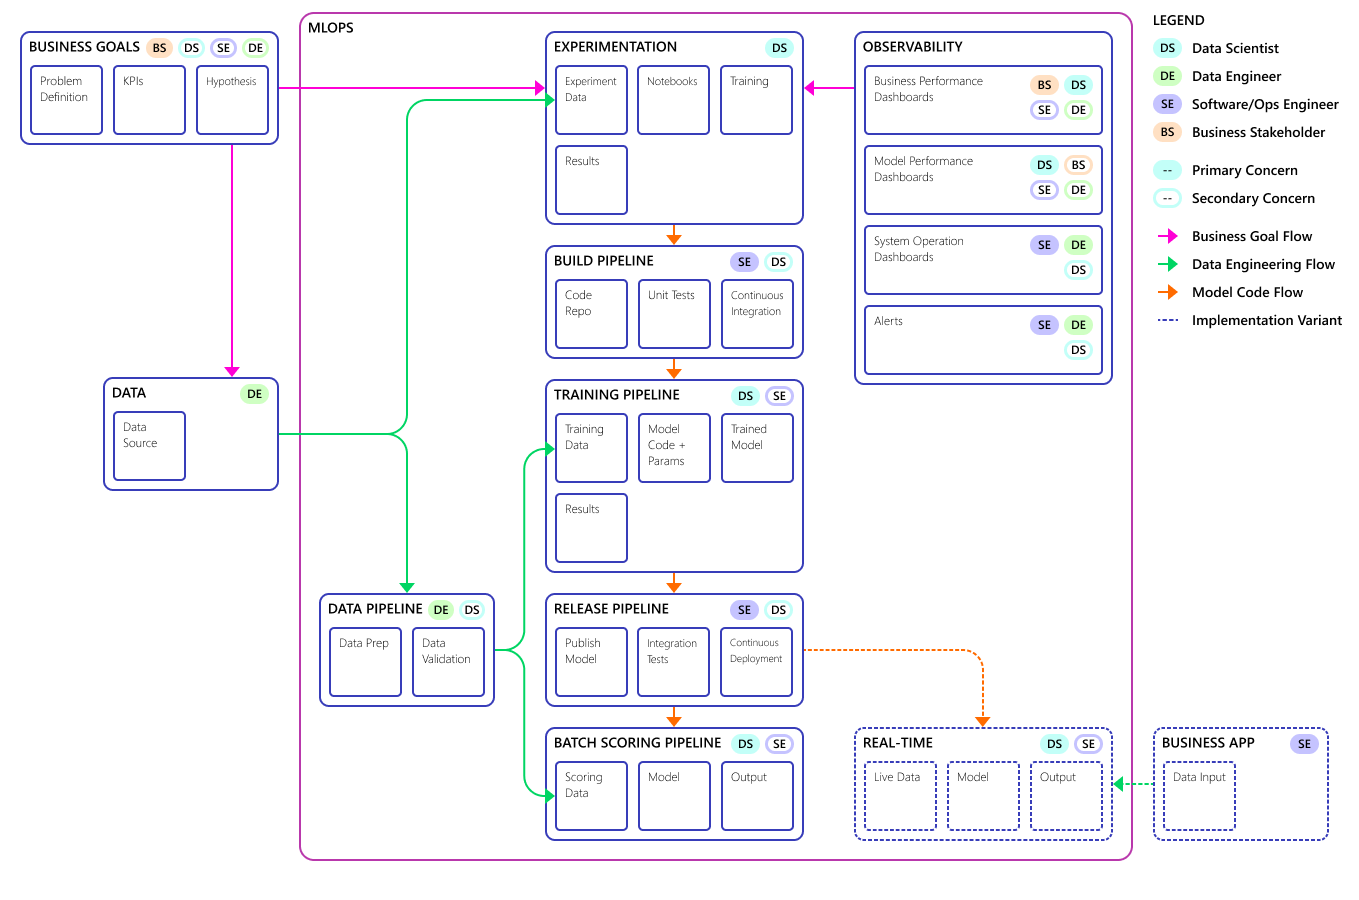The height and width of the screenshot is (900, 1359).
Task: Click the dashed Implementation Variant legend line
Action: [1167, 320]
